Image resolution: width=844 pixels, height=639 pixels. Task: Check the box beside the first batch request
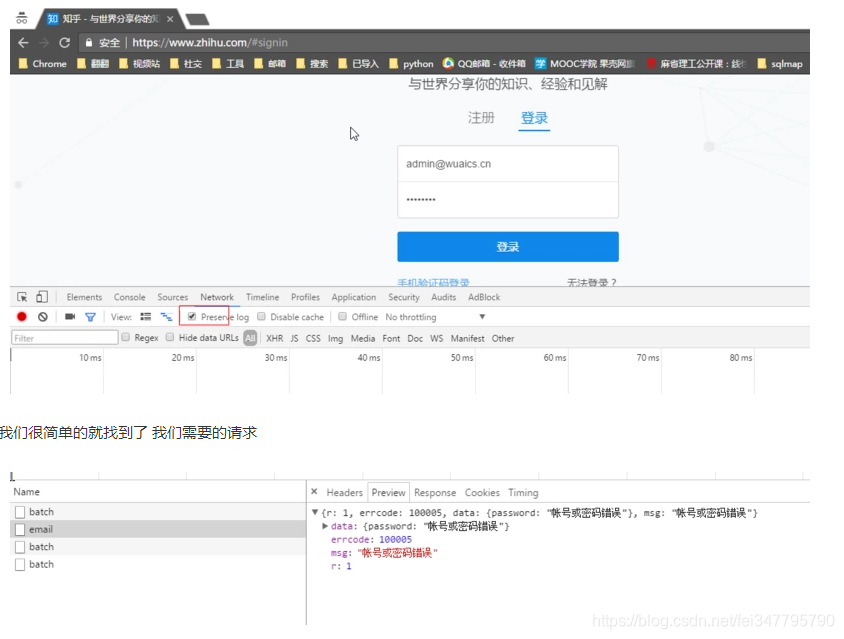[20, 512]
